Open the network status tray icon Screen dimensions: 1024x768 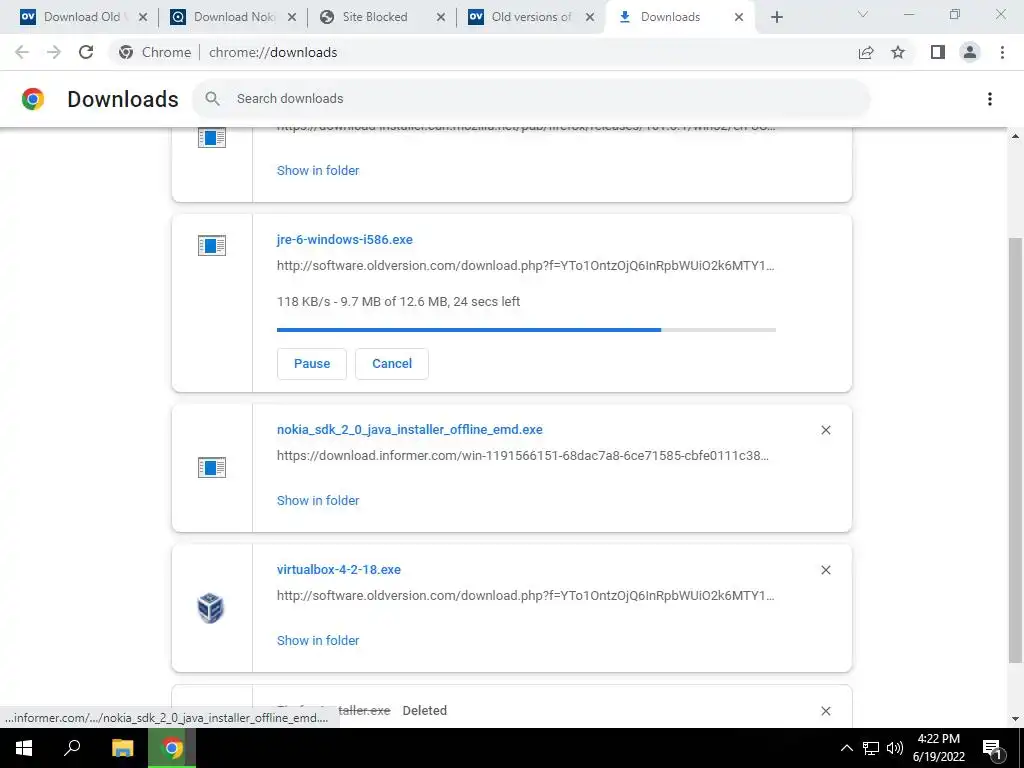click(x=871, y=748)
